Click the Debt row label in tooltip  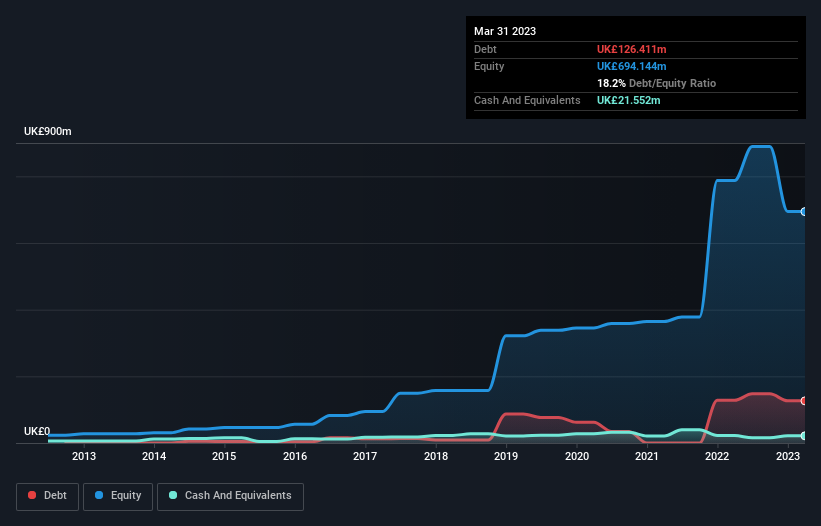(485, 49)
